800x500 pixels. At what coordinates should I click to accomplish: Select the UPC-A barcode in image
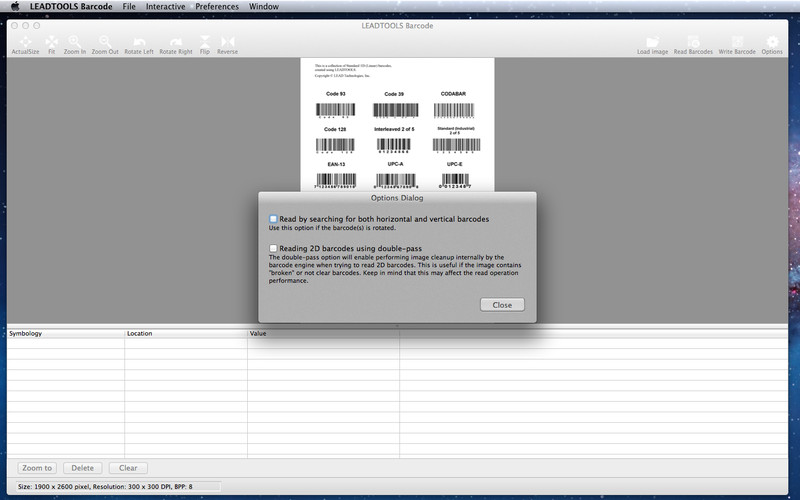pos(395,181)
